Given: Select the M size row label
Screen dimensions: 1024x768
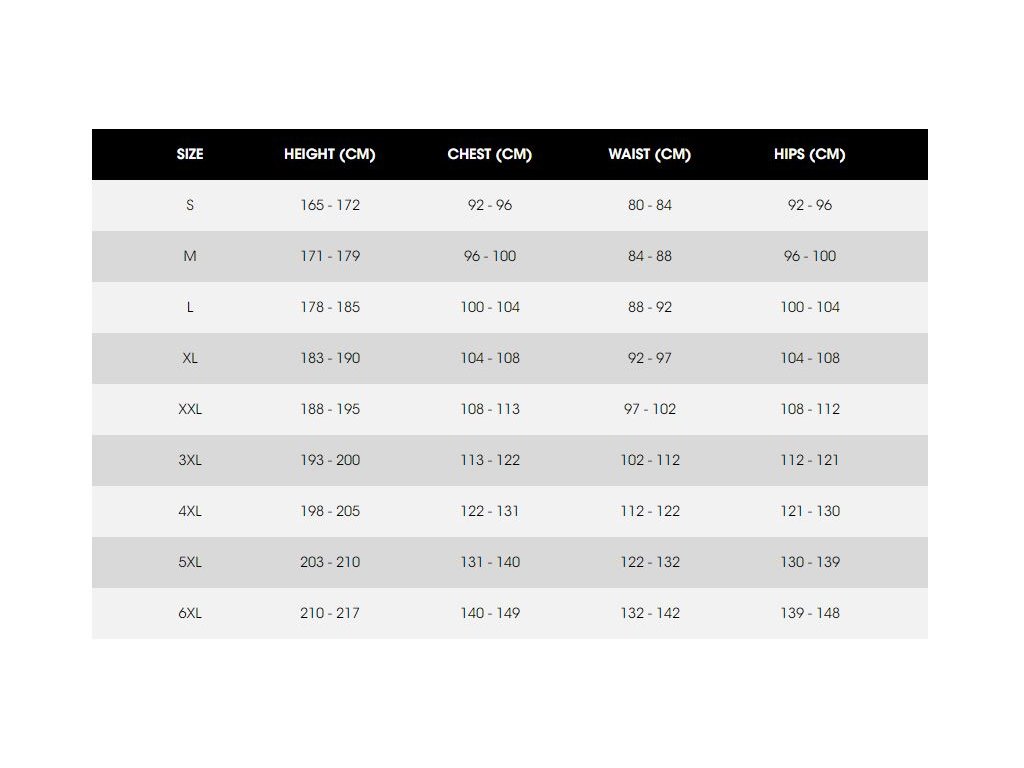Looking at the screenshot, I should [x=190, y=256].
